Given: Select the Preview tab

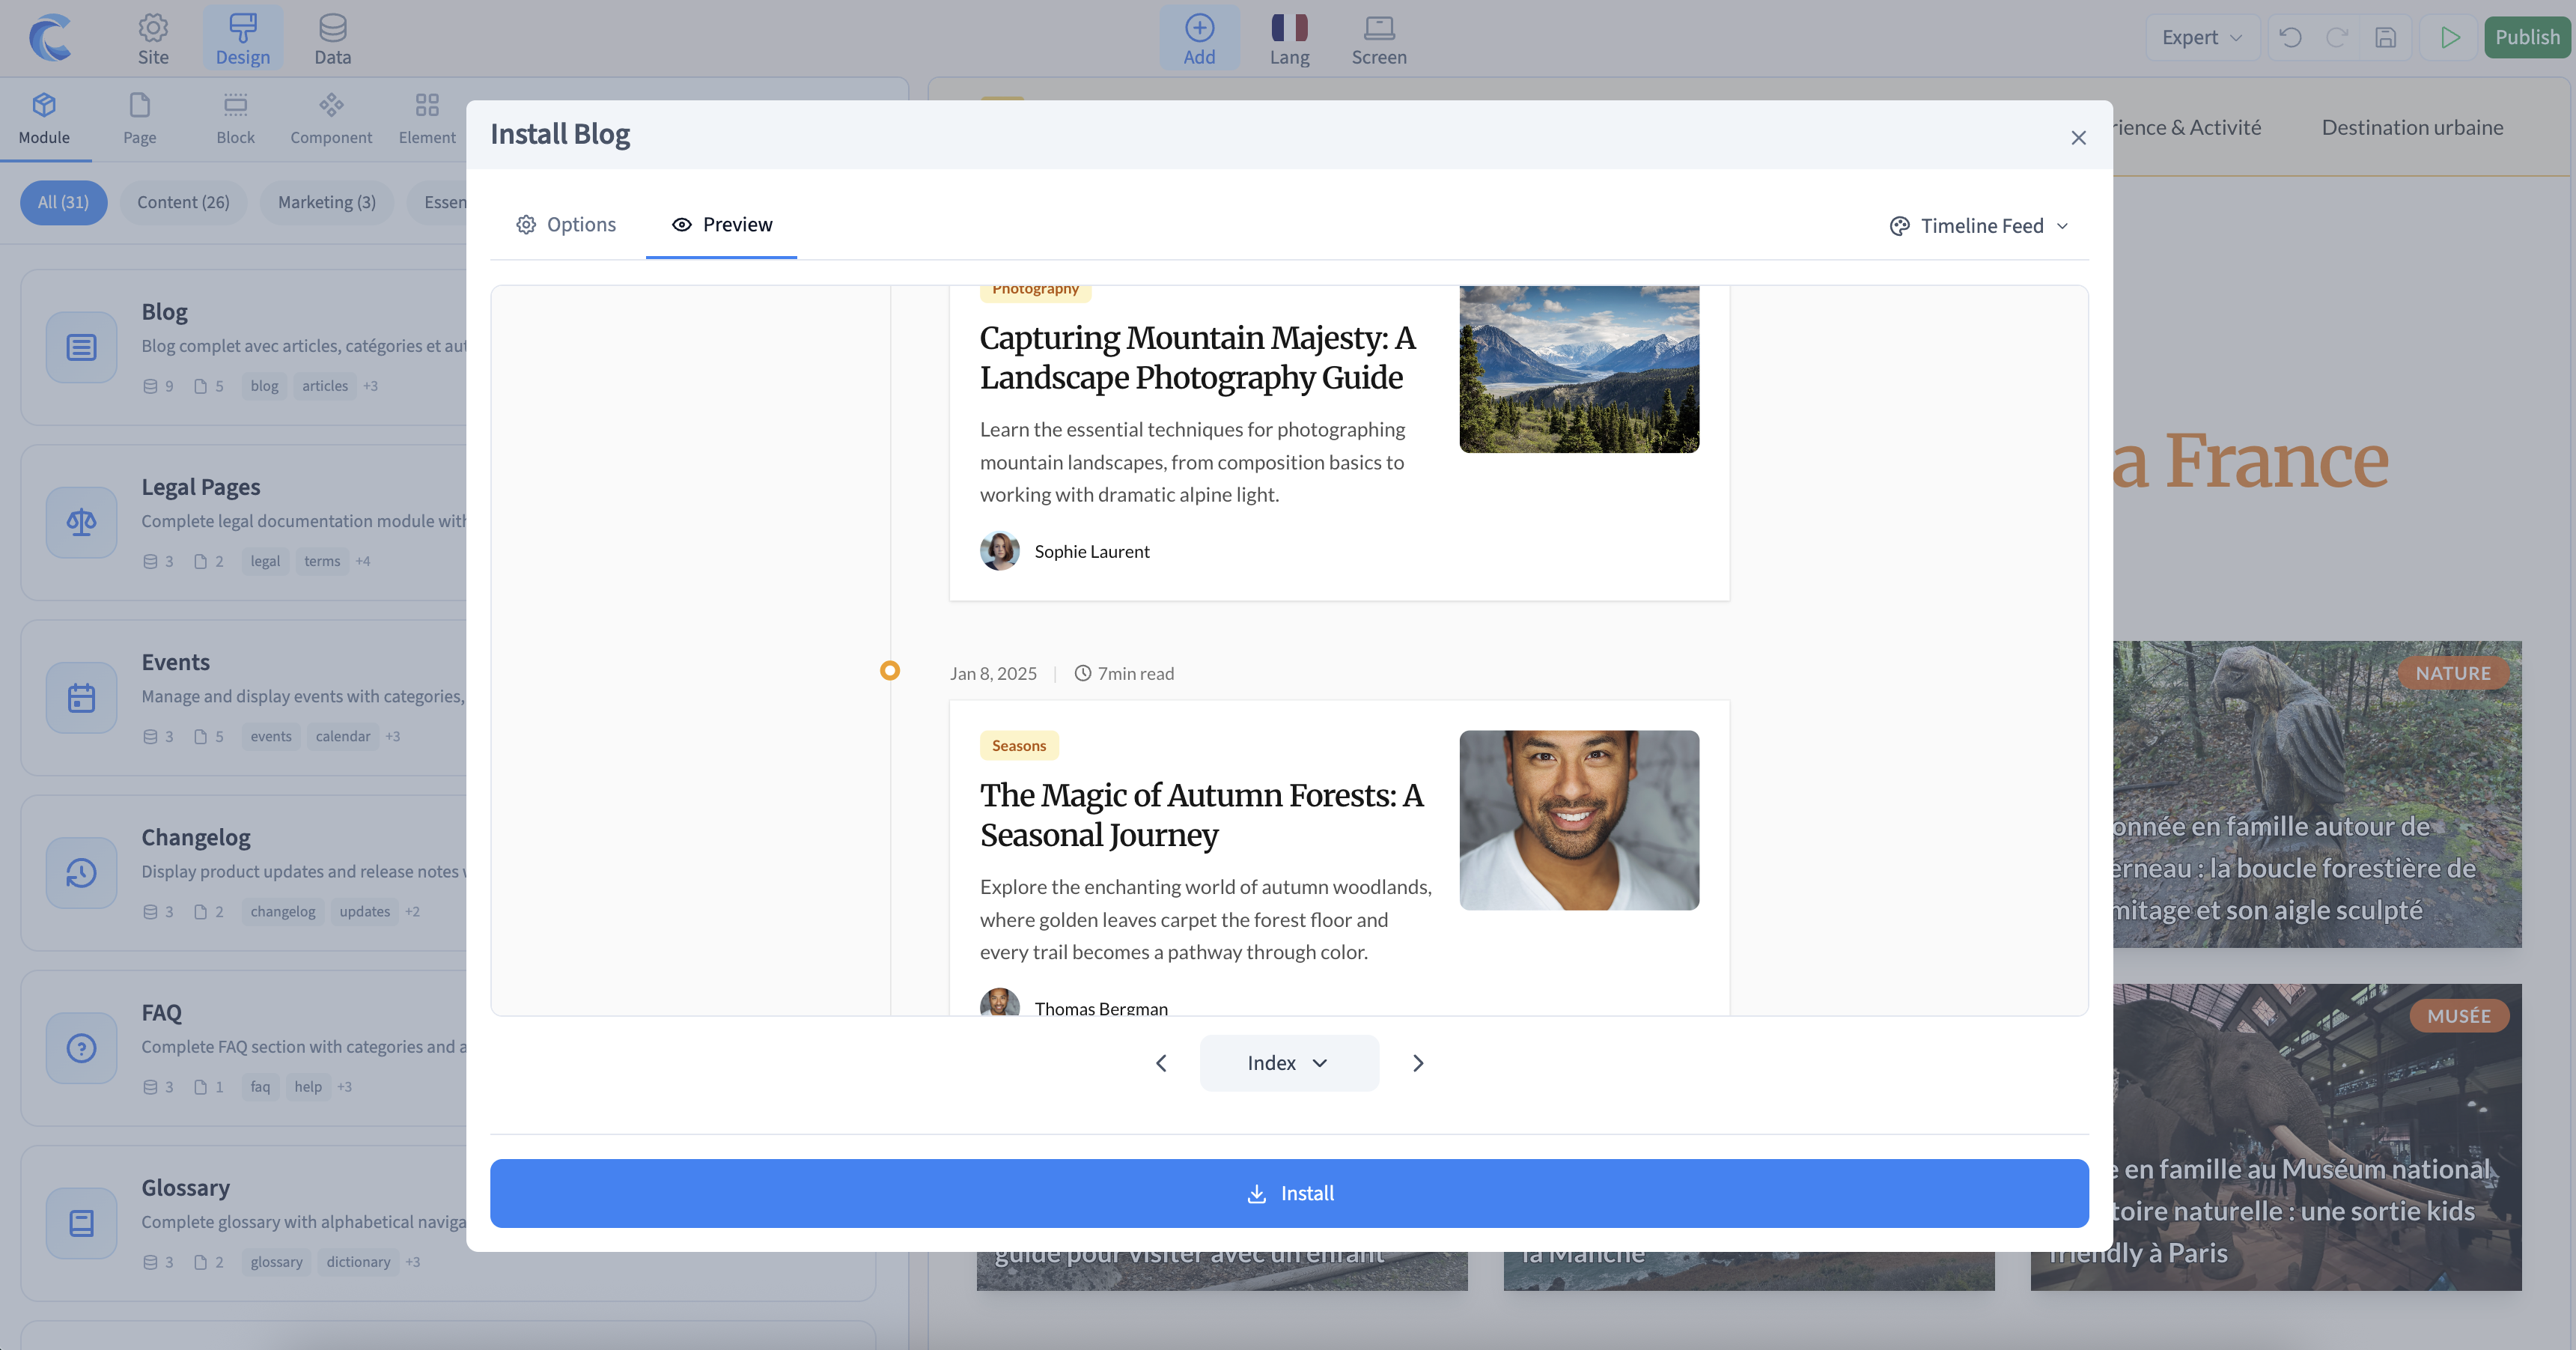Looking at the screenshot, I should click(722, 225).
